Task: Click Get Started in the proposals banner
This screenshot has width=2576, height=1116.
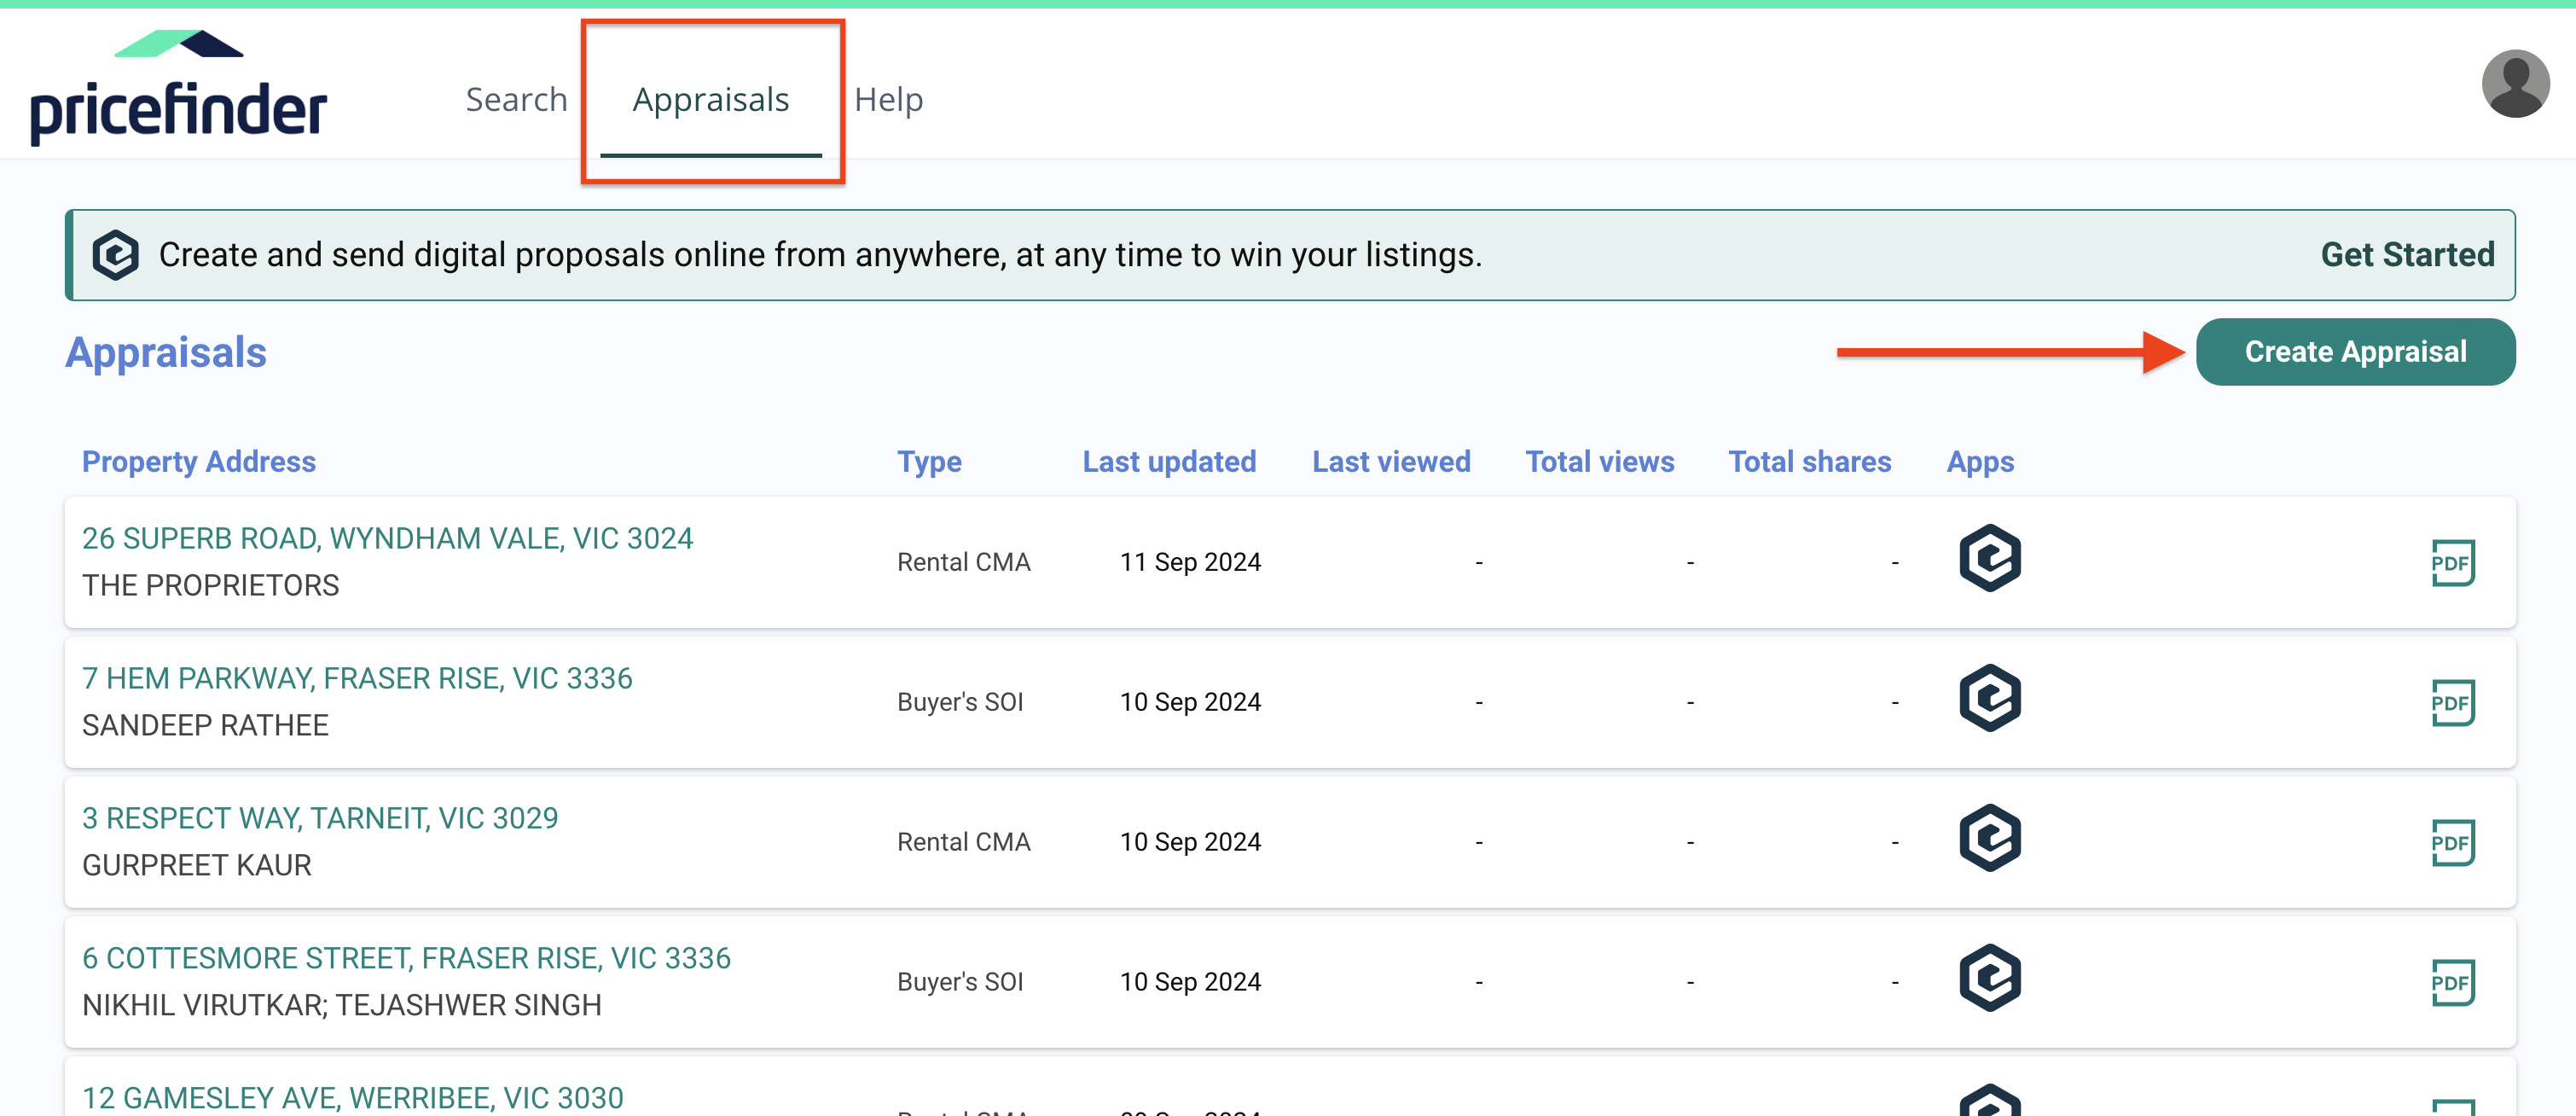Action: point(2407,254)
